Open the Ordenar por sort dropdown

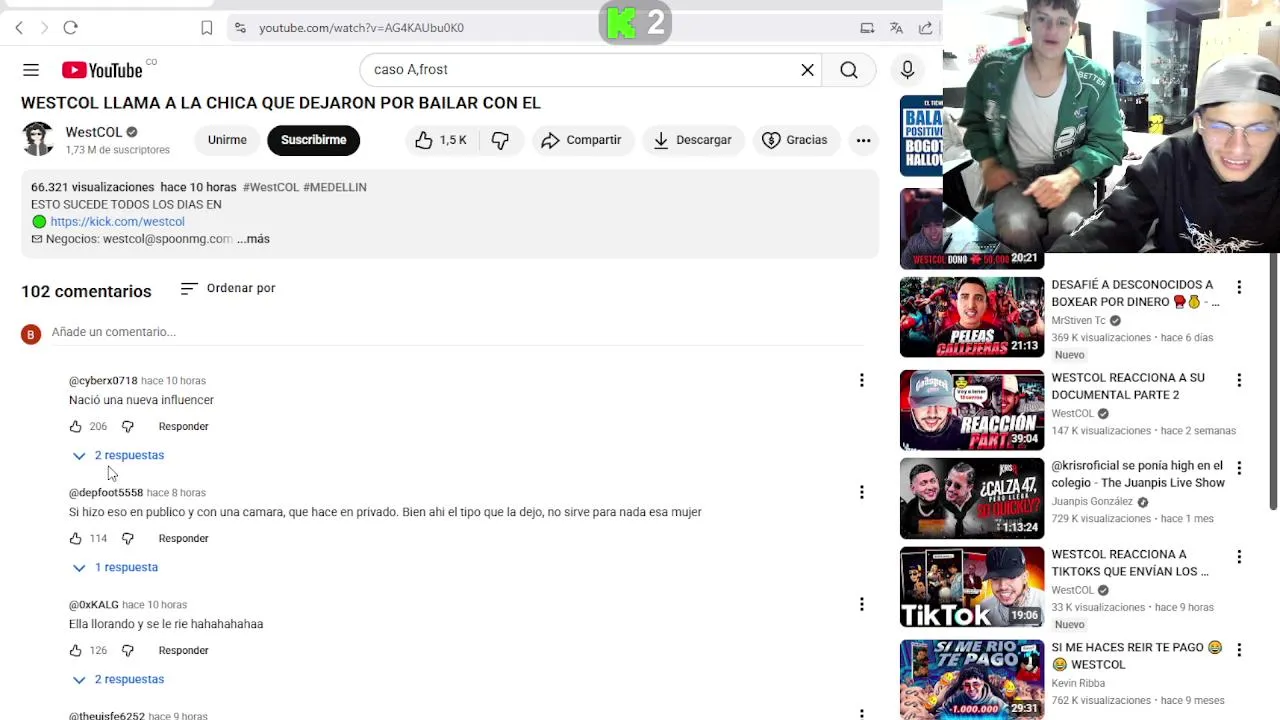point(228,288)
